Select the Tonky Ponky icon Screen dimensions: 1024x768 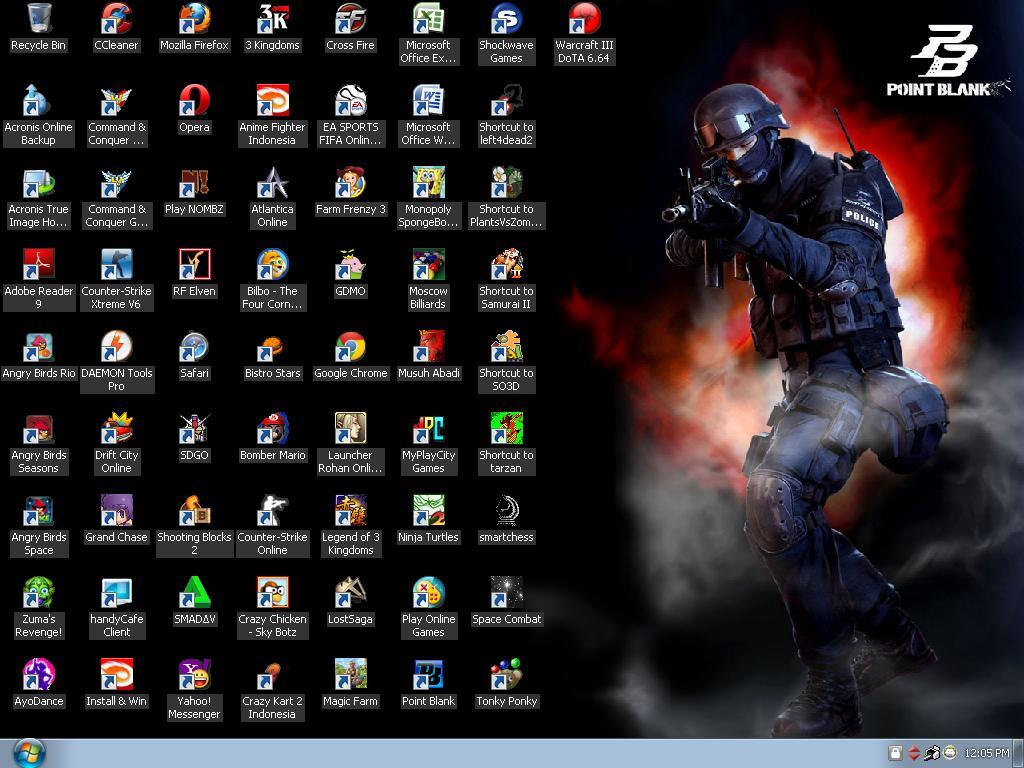click(506, 675)
